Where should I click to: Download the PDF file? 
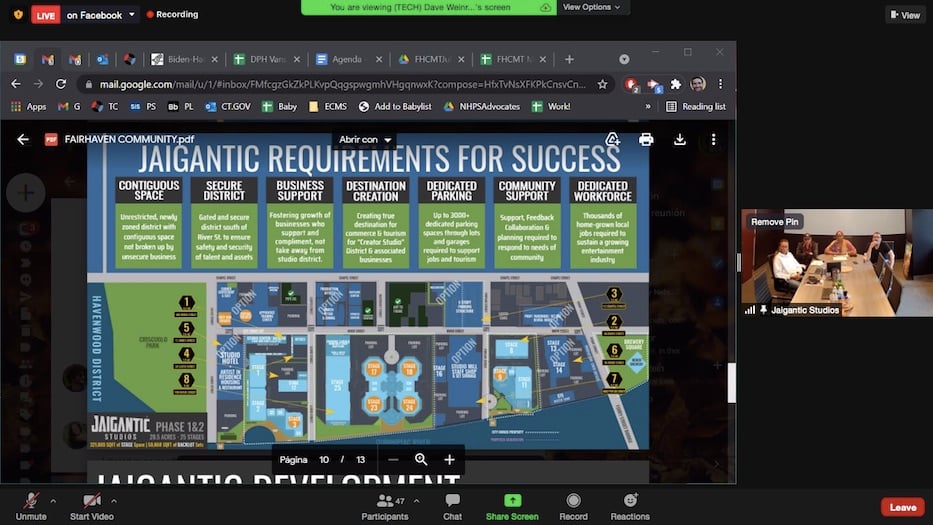680,139
